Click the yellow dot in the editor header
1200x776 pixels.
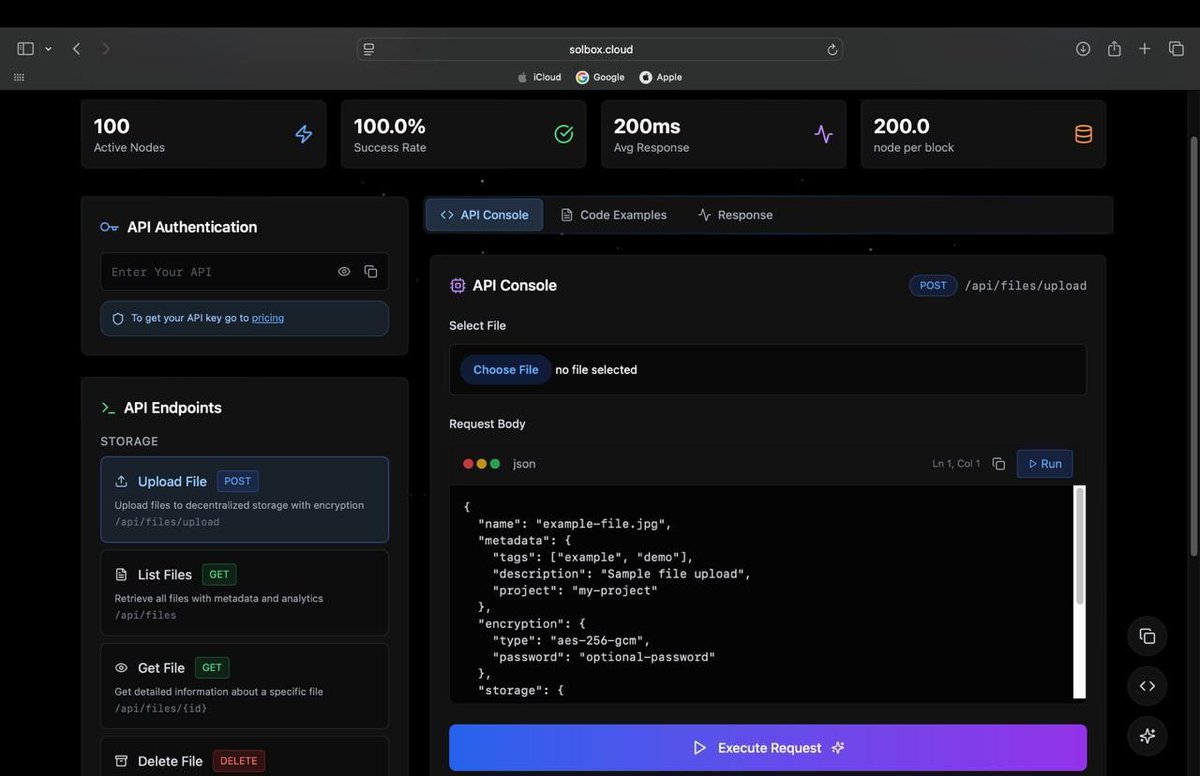(482, 464)
